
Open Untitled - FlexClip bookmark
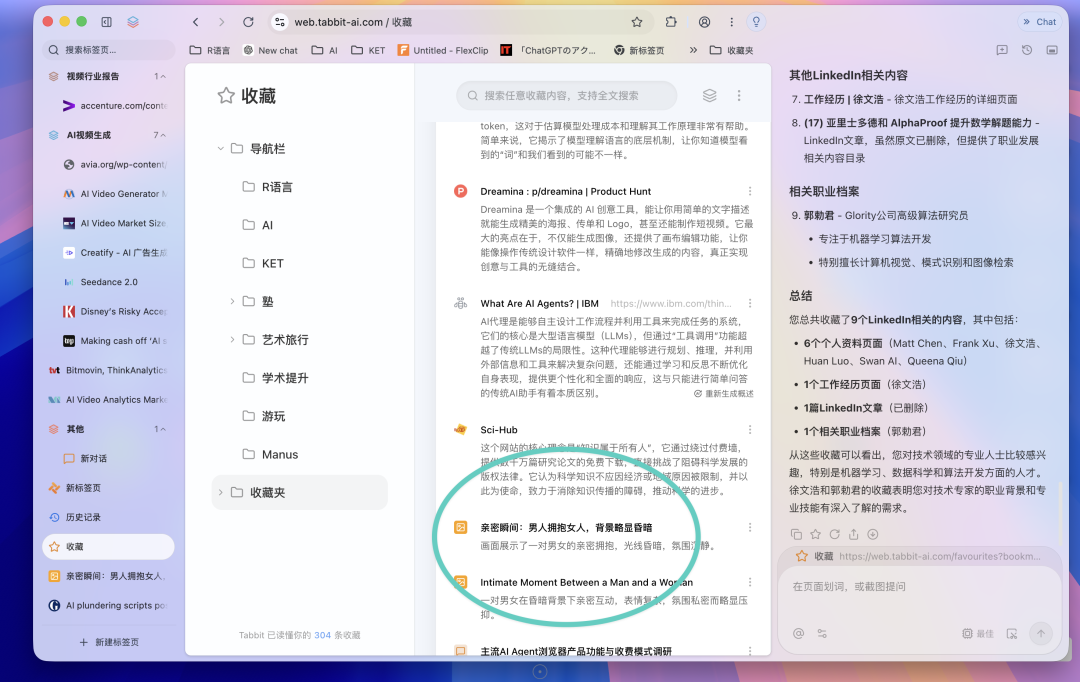443,50
